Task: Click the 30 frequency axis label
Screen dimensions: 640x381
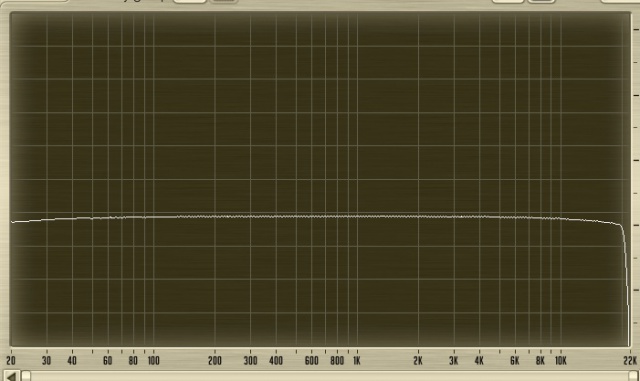Action: click(47, 361)
